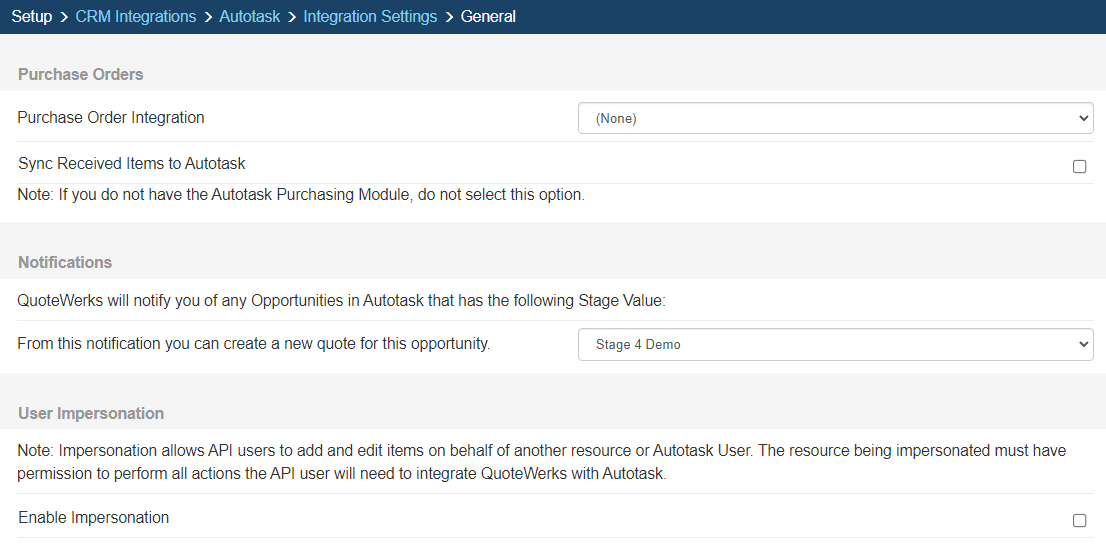Image resolution: width=1106 pixels, height=549 pixels.
Task: Click chevron before the General breadcrumb
Action: coord(449,17)
